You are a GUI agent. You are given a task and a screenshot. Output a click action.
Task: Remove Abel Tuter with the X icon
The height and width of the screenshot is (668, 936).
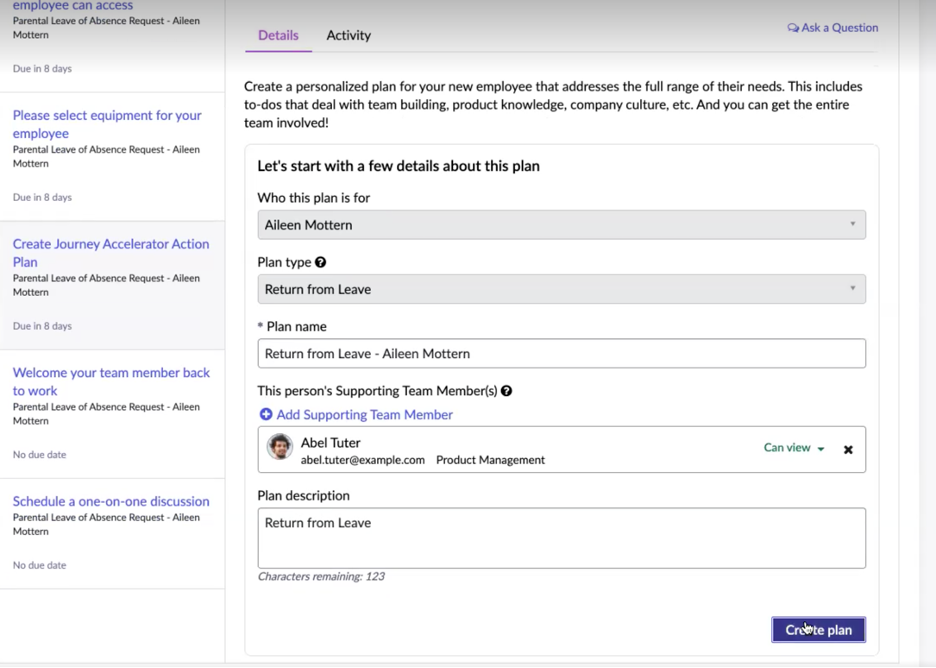coord(848,450)
